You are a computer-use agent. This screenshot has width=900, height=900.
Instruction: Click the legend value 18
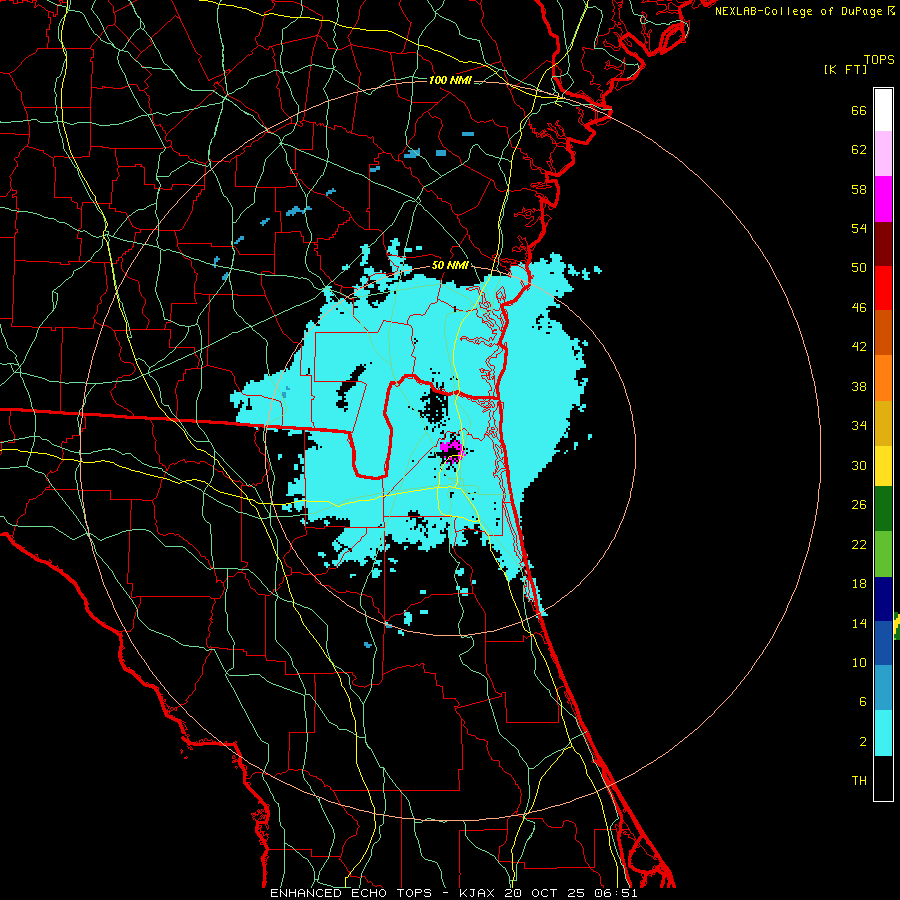coord(859,584)
